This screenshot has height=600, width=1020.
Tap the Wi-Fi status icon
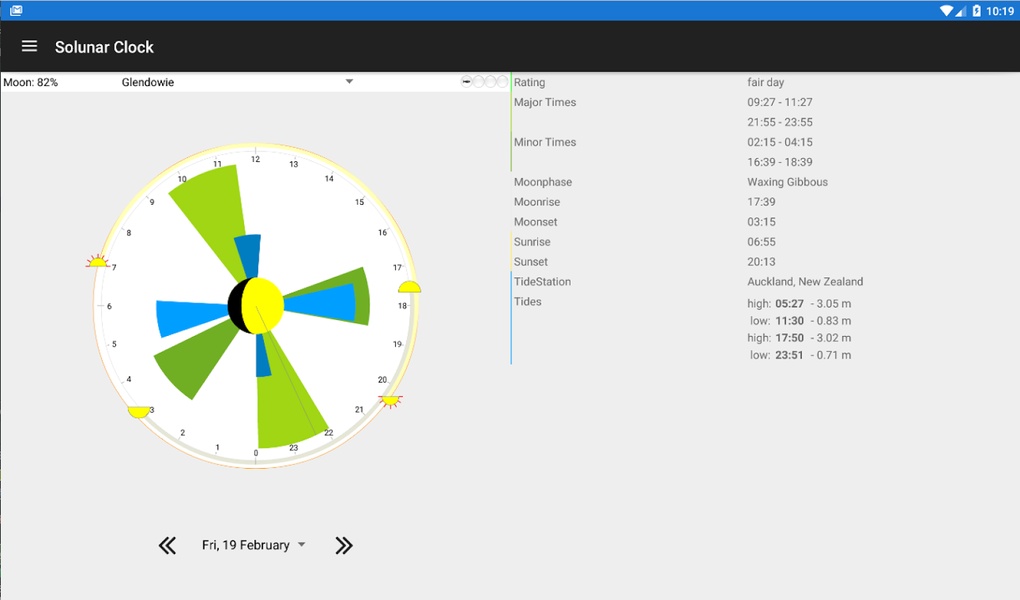pyautogui.click(x=946, y=10)
